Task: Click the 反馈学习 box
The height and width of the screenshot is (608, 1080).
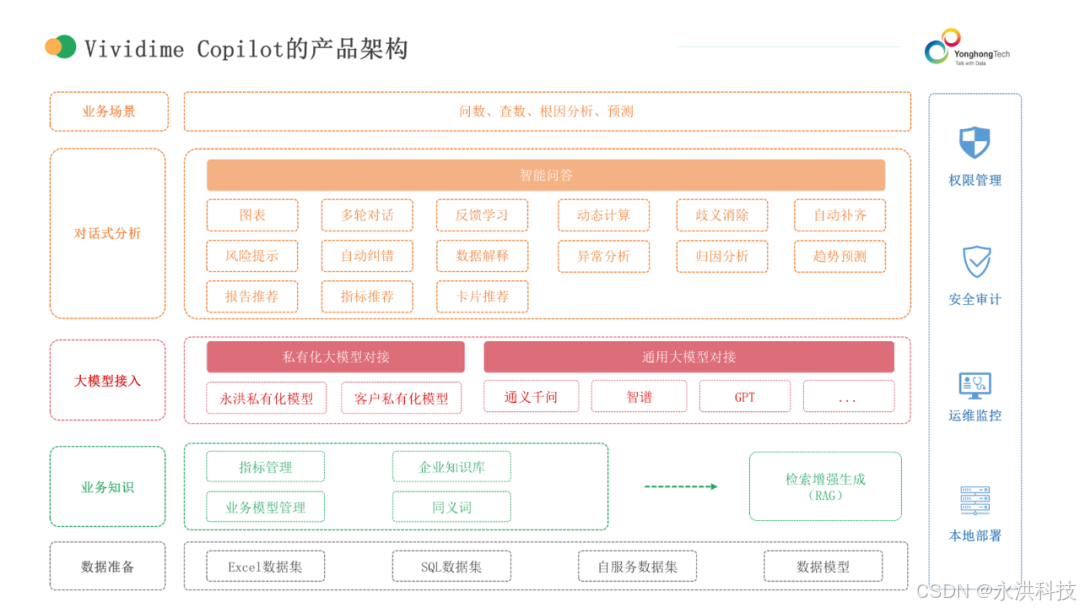Action: click(x=482, y=216)
